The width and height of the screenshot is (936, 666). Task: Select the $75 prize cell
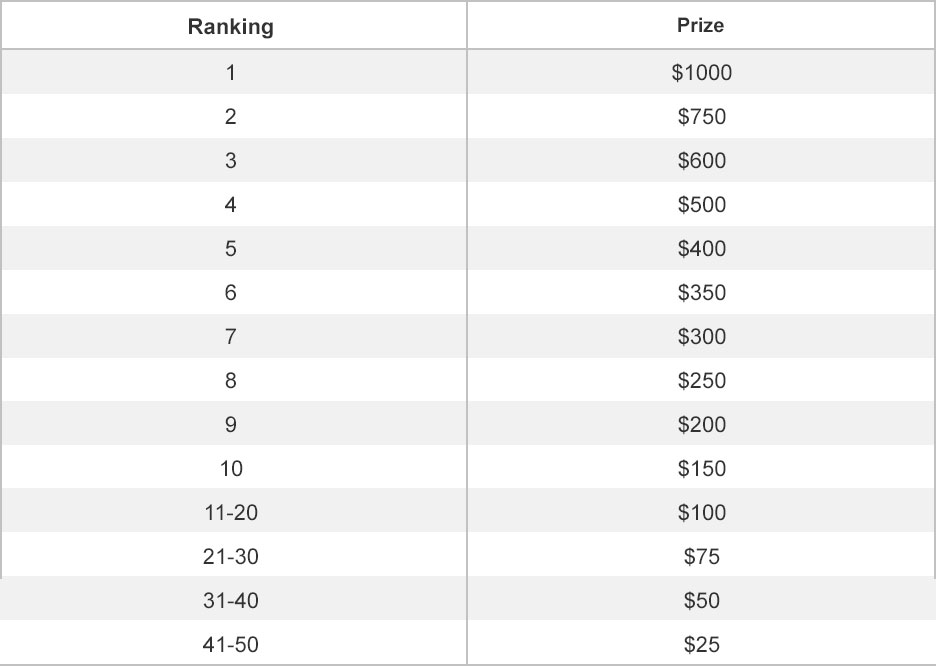(x=701, y=557)
